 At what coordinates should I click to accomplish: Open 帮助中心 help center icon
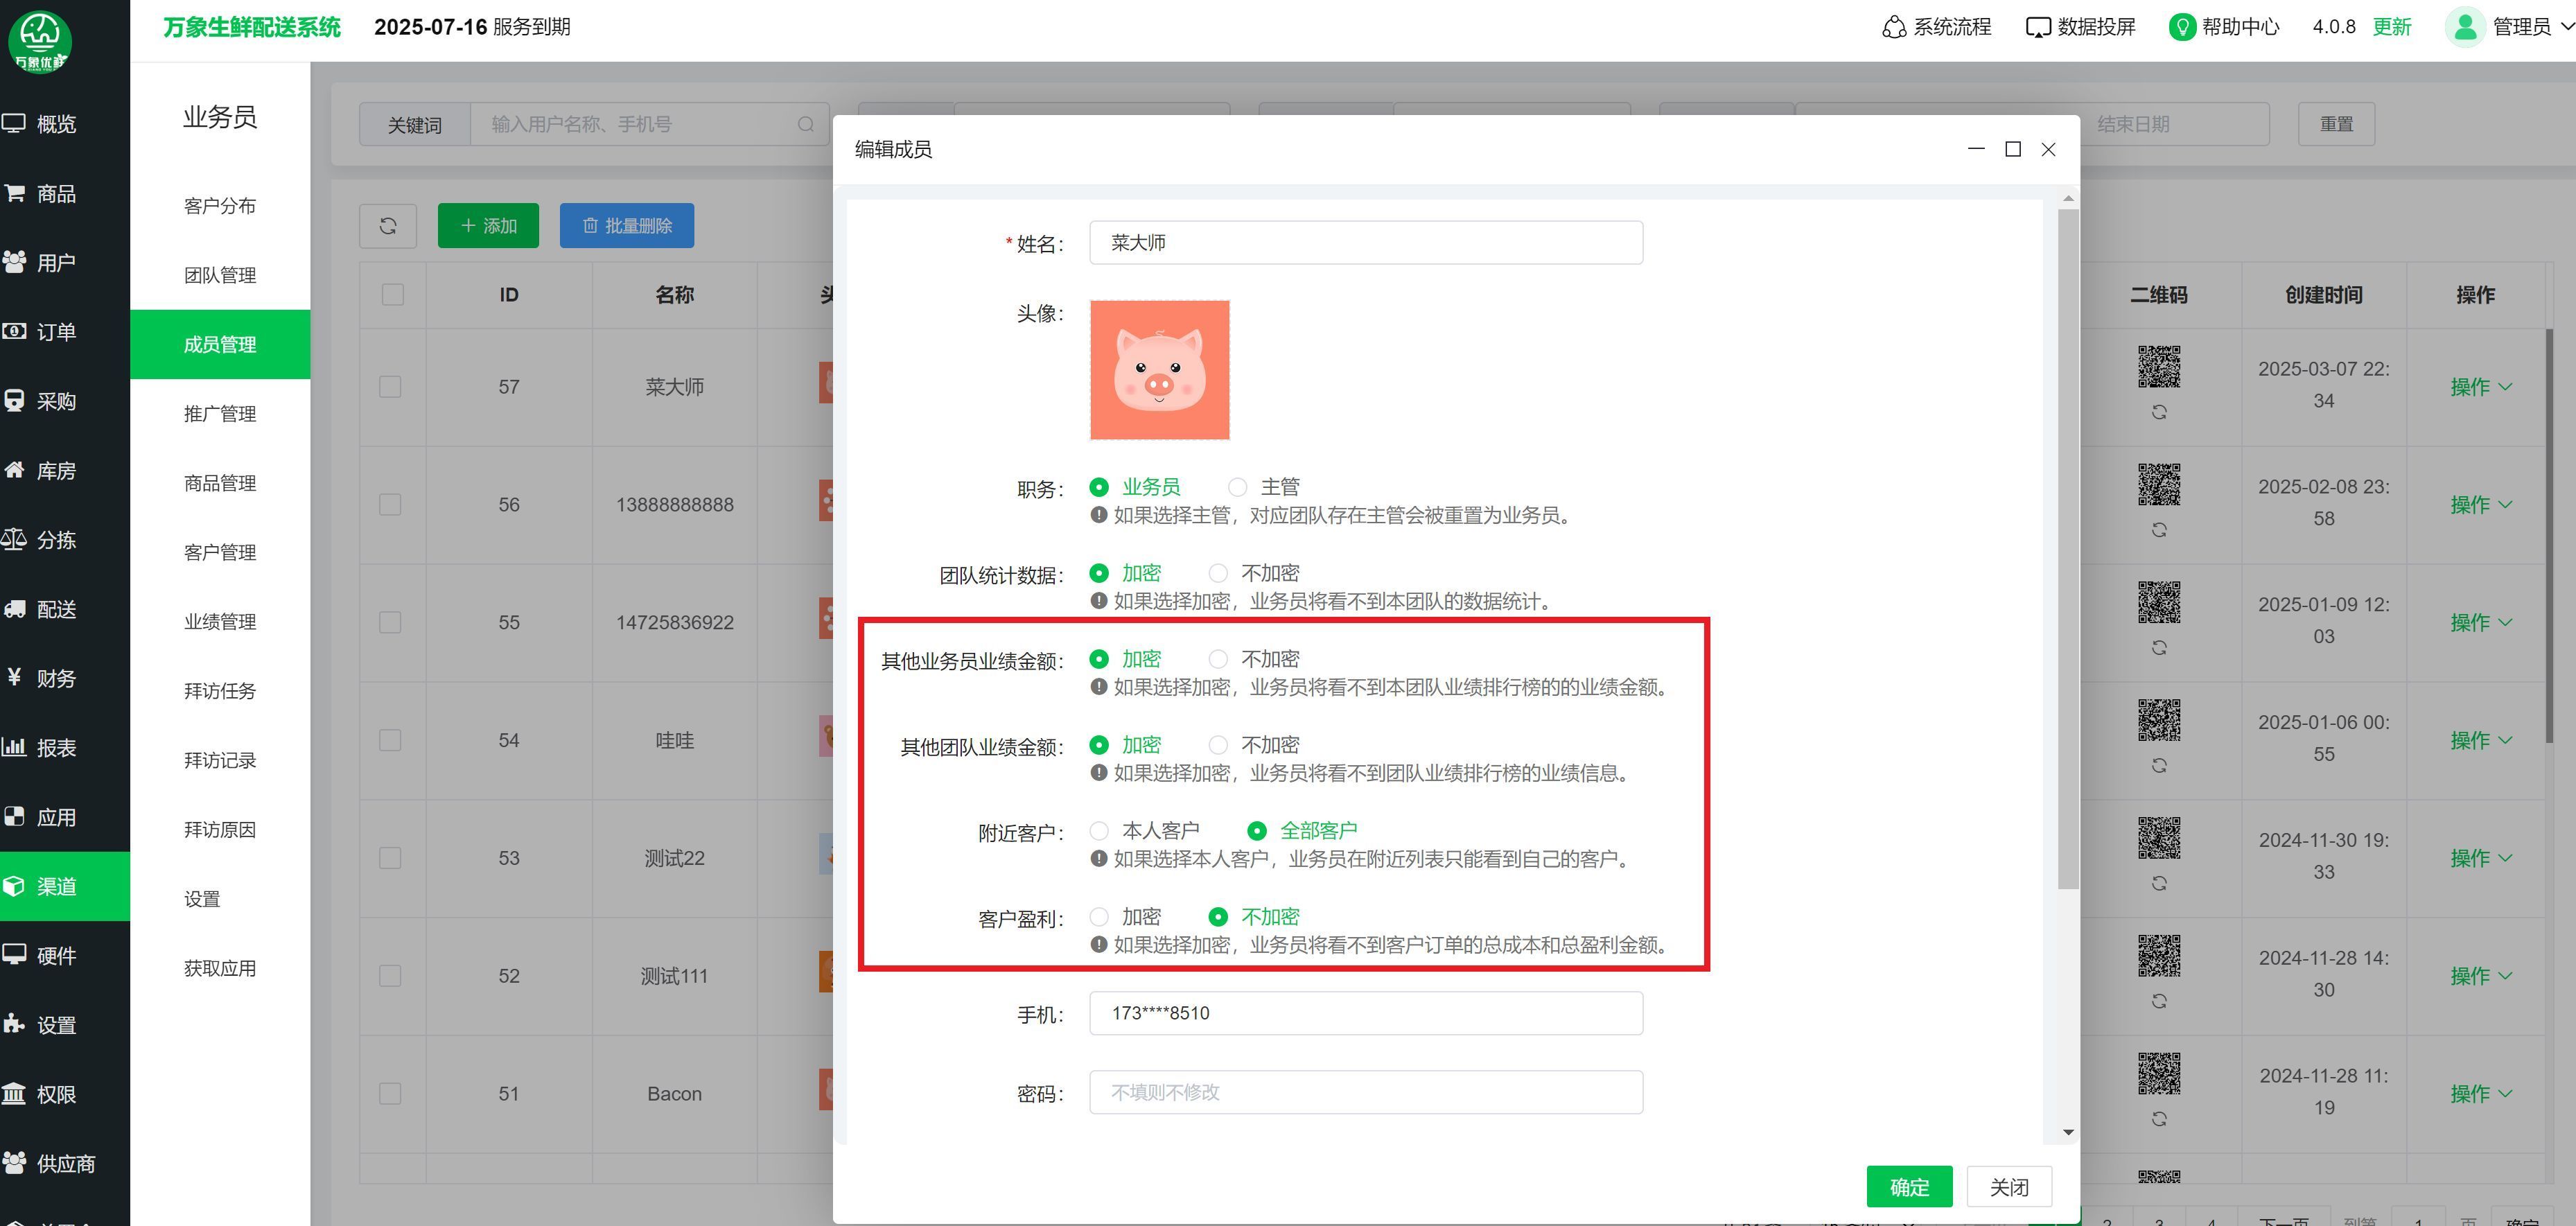tap(2182, 27)
